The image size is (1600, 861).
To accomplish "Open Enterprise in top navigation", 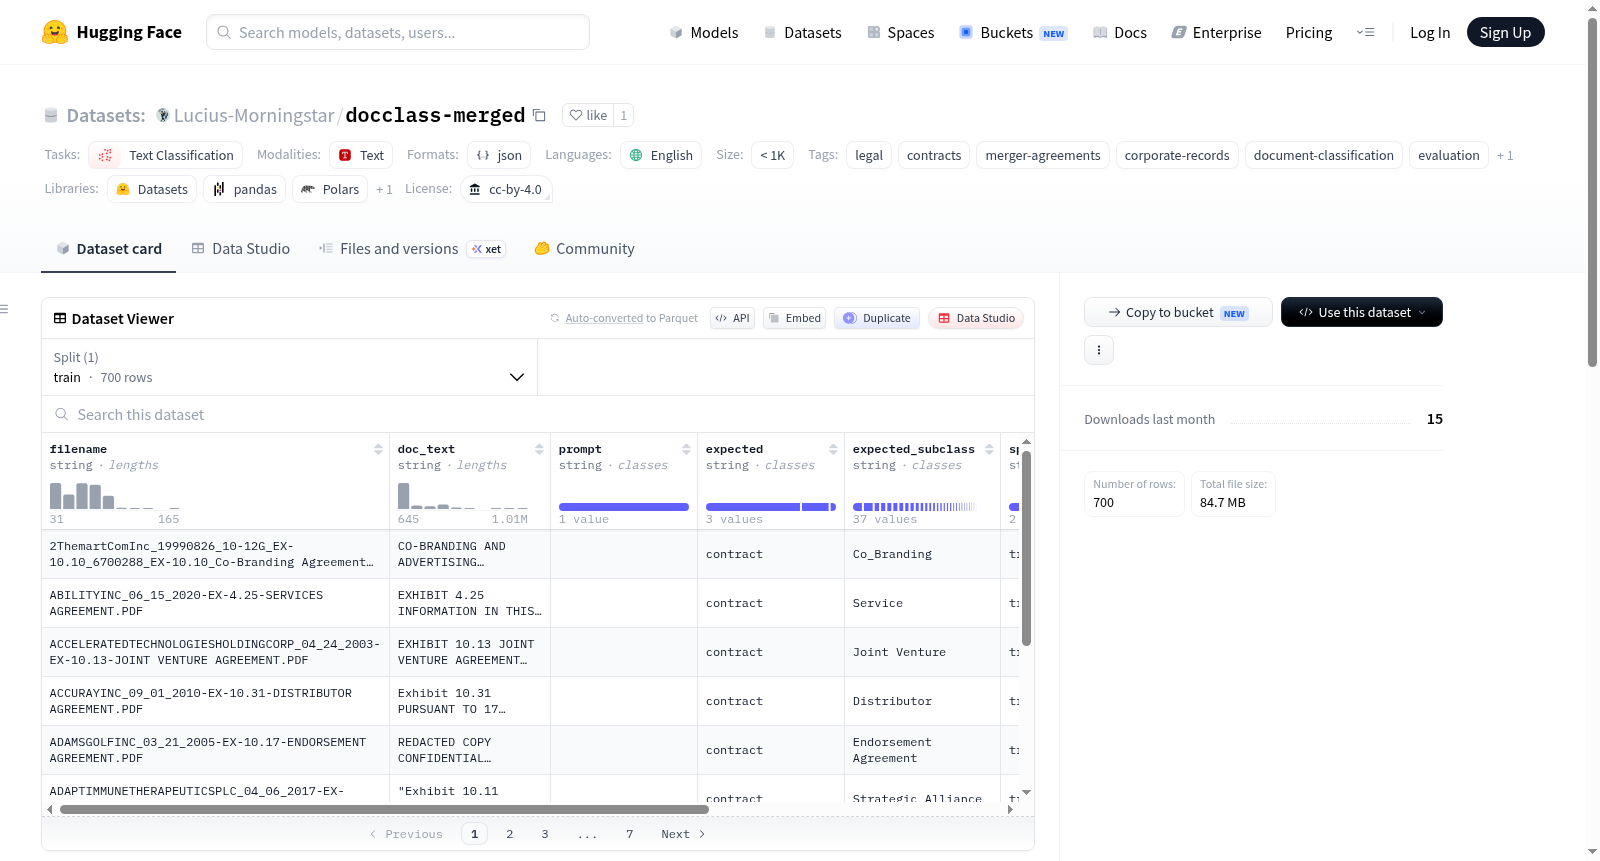I will tap(1217, 32).
